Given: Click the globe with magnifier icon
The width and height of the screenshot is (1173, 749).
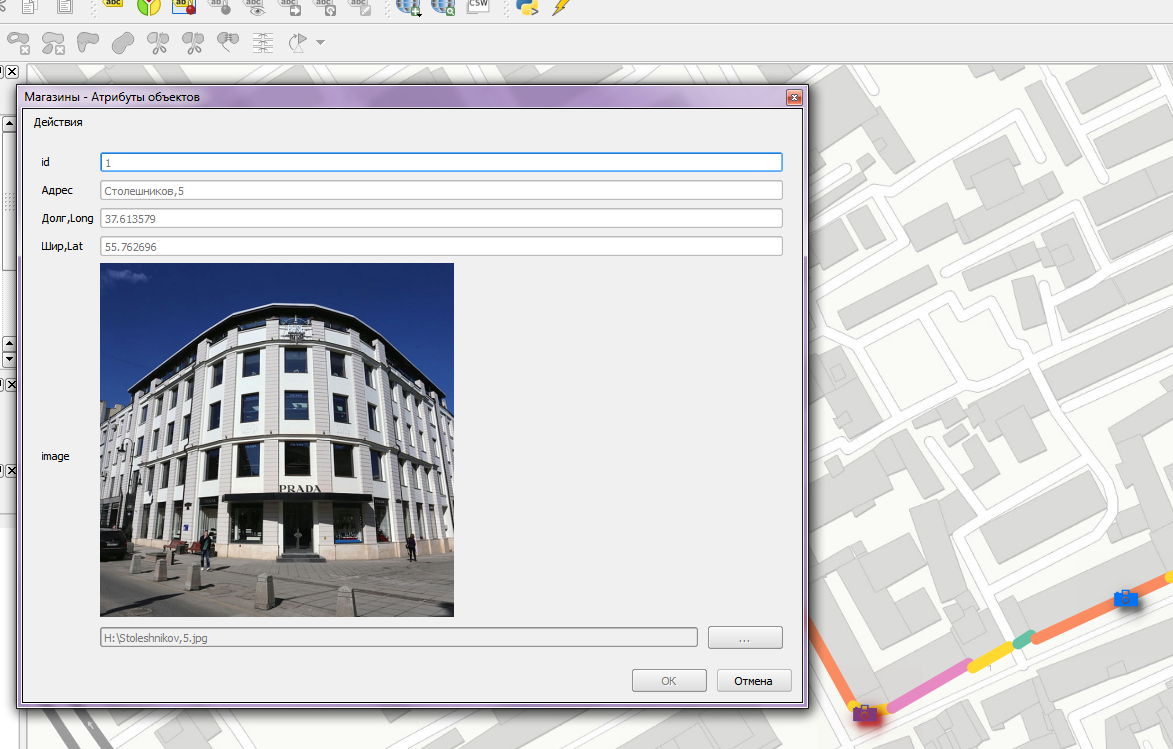Looking at the screenshot, I should [443, 7].
